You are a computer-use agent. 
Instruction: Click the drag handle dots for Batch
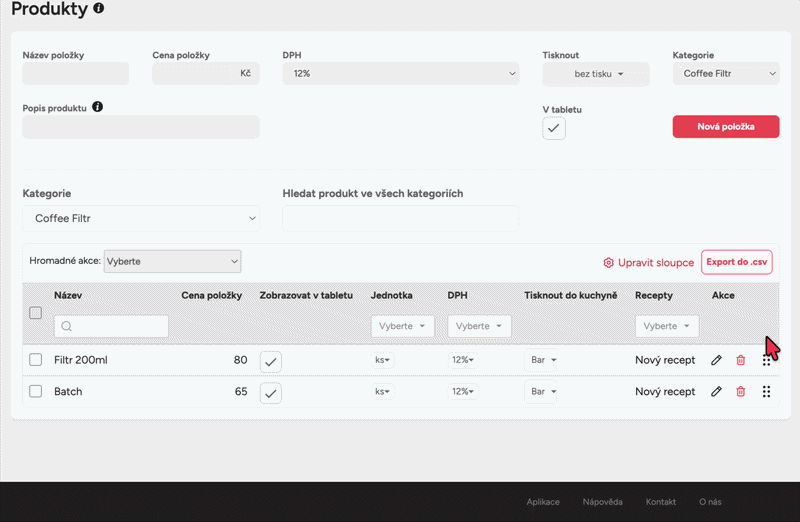[x=766, y=392]
